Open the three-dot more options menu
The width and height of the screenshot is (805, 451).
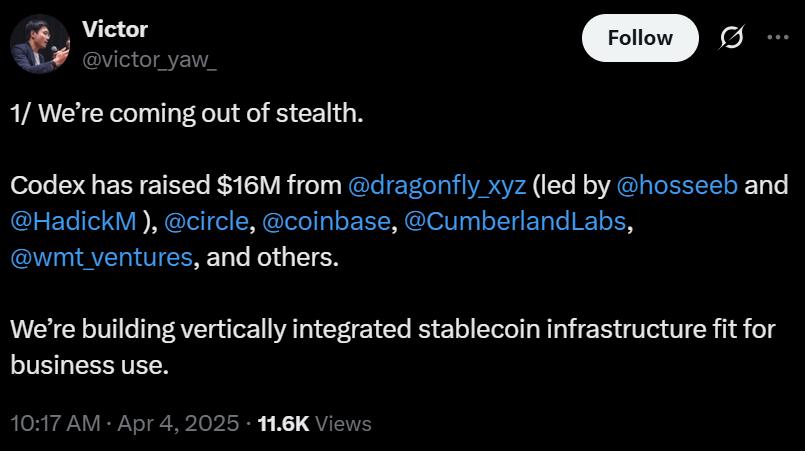point(778,38)
